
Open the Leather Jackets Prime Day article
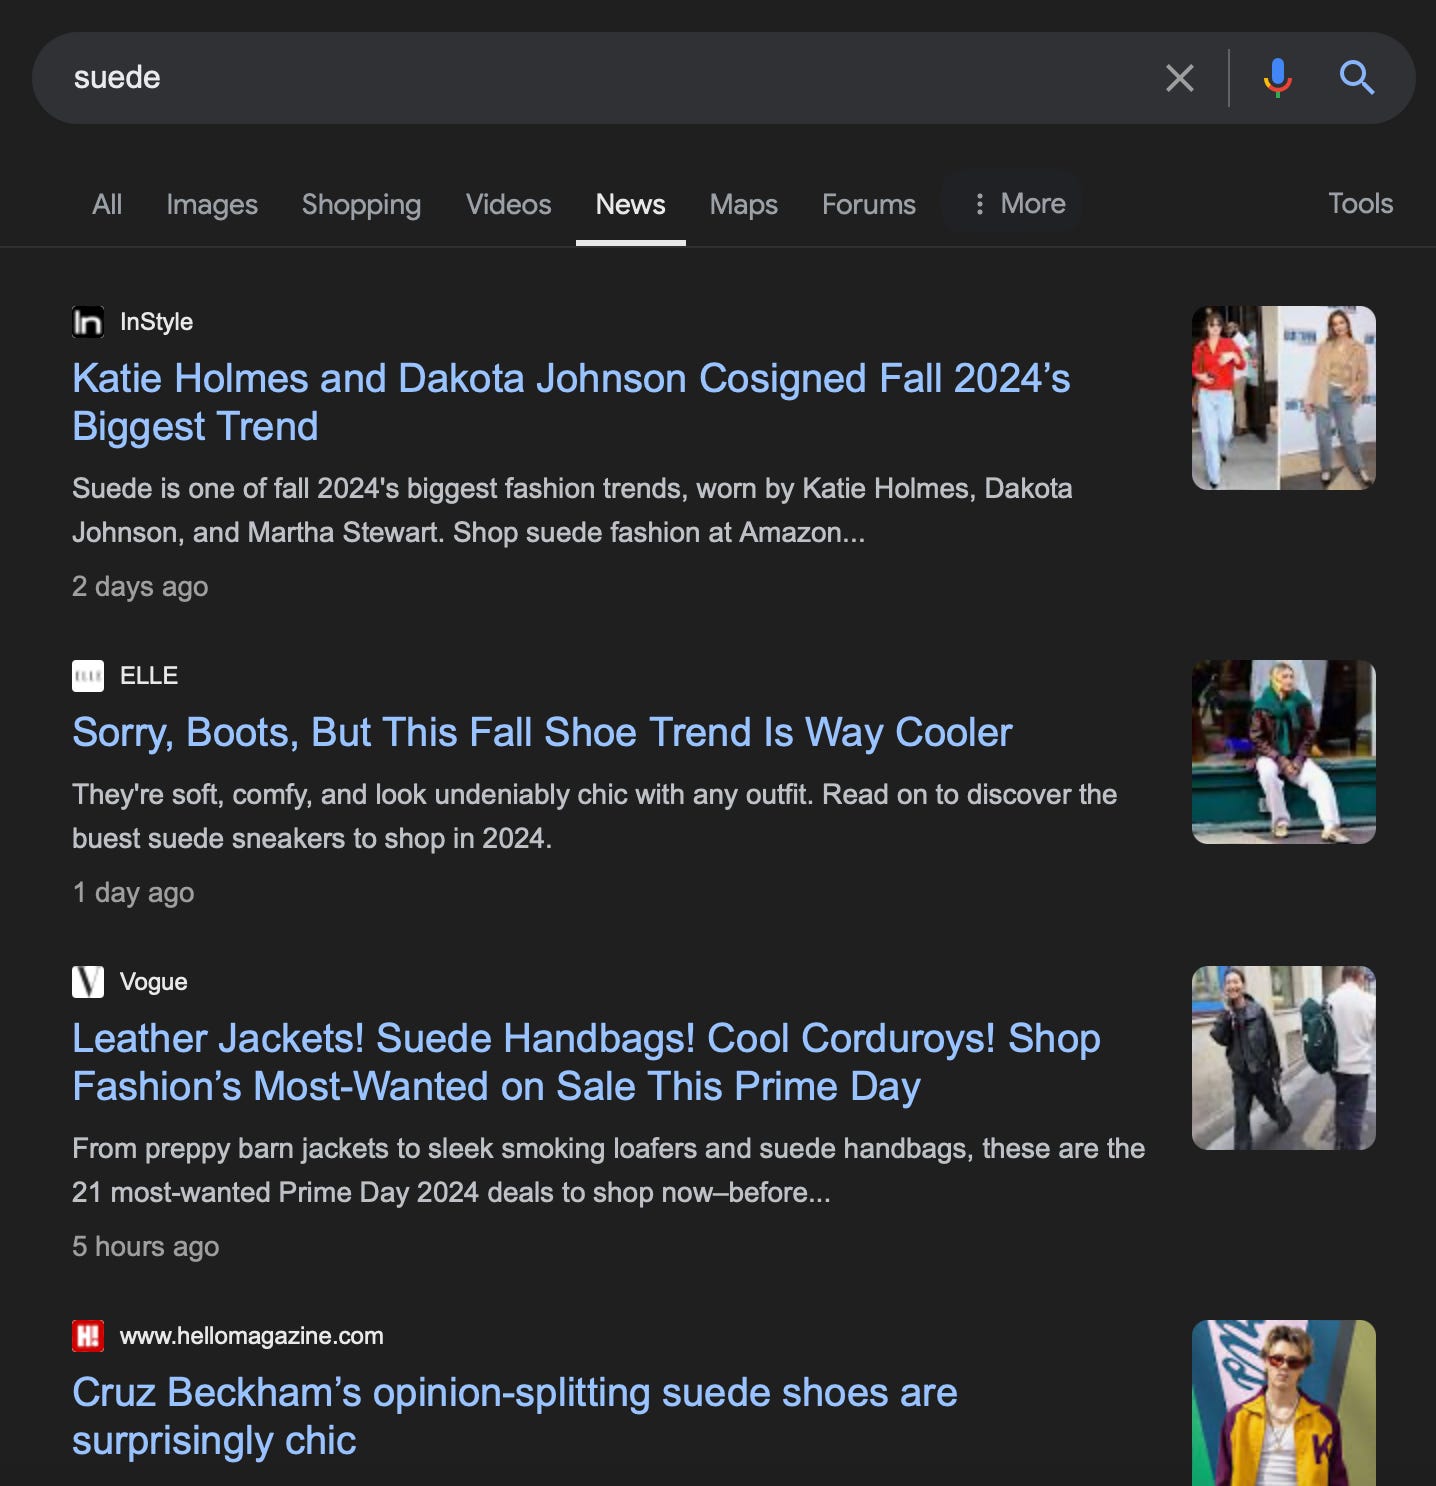coord(586,1062)
